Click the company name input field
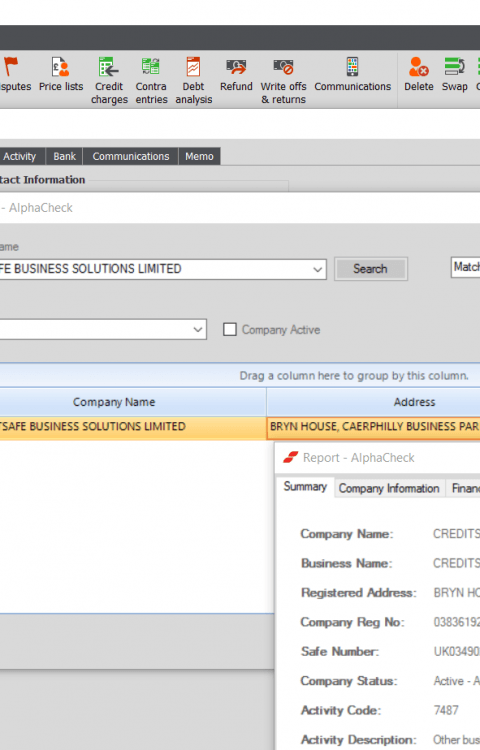Viewport: 480px width, 750px height. [163, 269]
